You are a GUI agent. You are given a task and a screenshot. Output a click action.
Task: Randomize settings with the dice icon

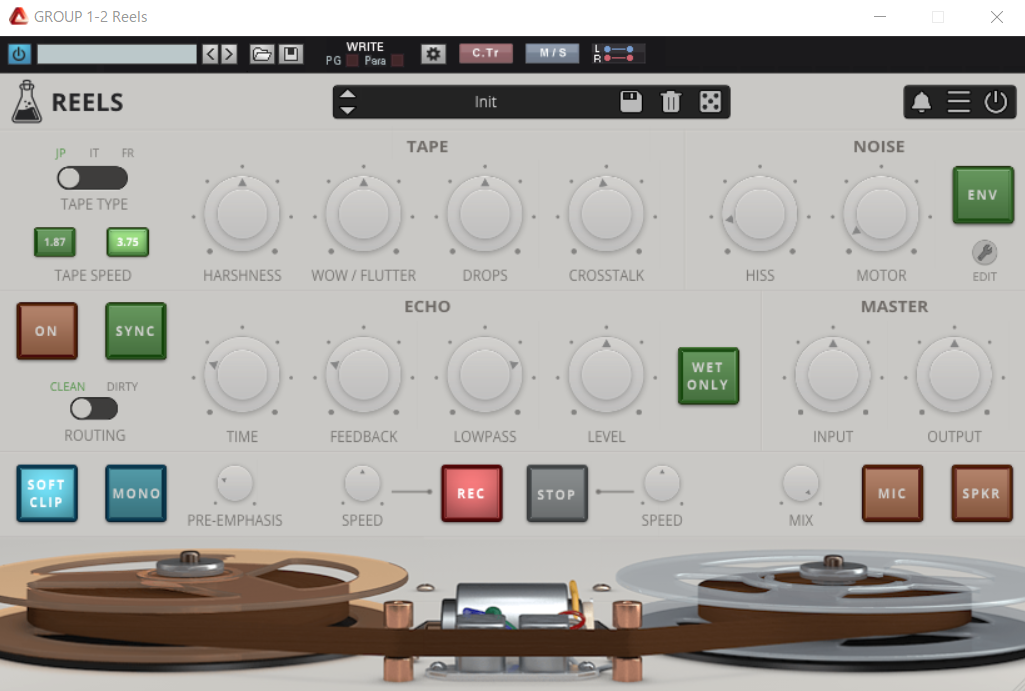pos(710,102)
